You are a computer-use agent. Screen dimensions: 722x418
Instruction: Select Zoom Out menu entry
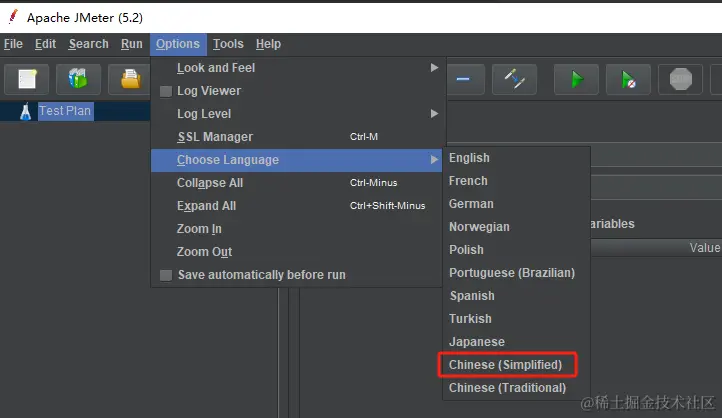coord(297,252)
